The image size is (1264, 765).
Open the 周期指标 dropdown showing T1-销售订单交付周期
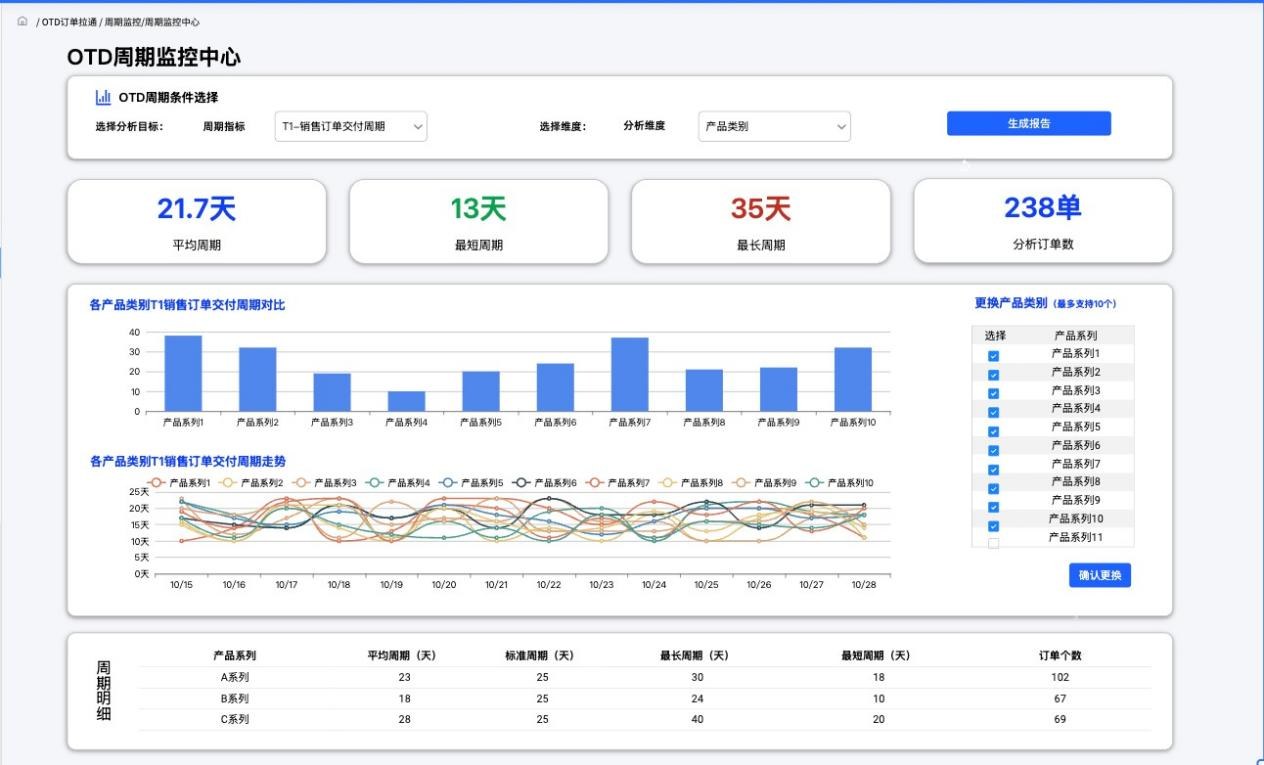tap(350, 127)
